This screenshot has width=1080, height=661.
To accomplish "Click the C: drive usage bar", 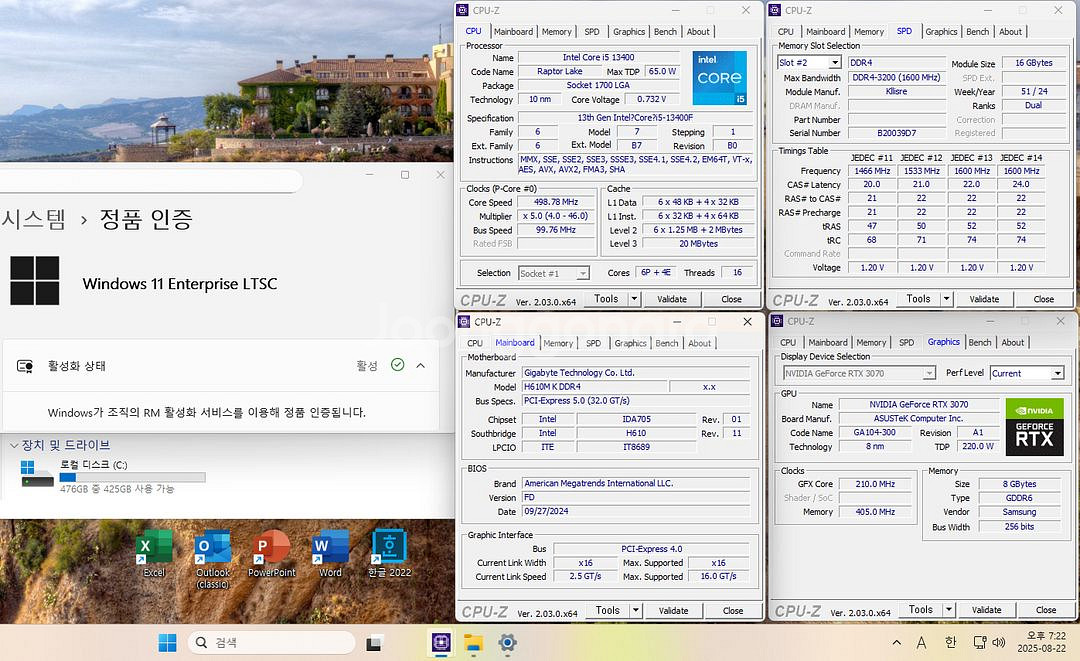I will 132,477.
